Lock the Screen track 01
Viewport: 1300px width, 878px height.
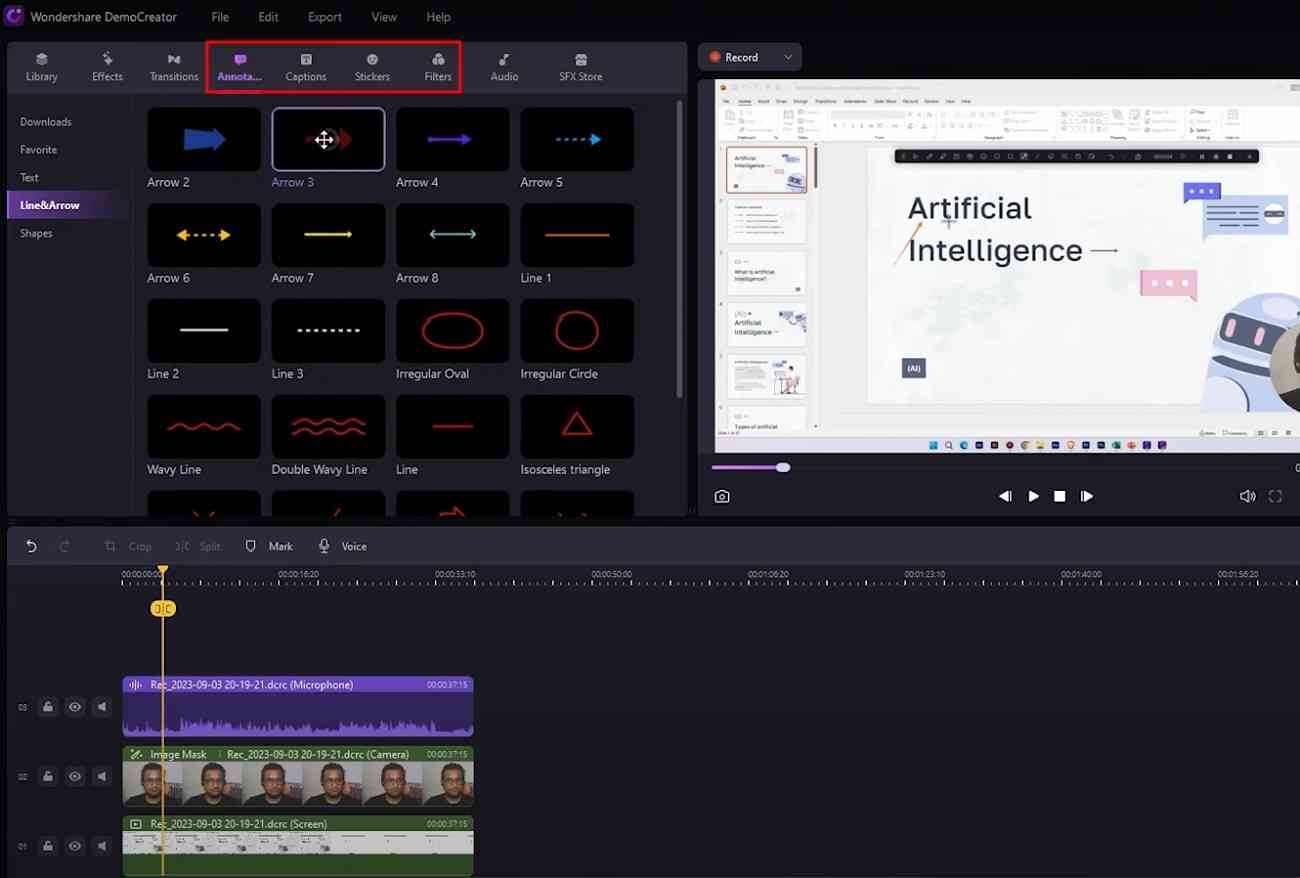[x=47, y=846]
